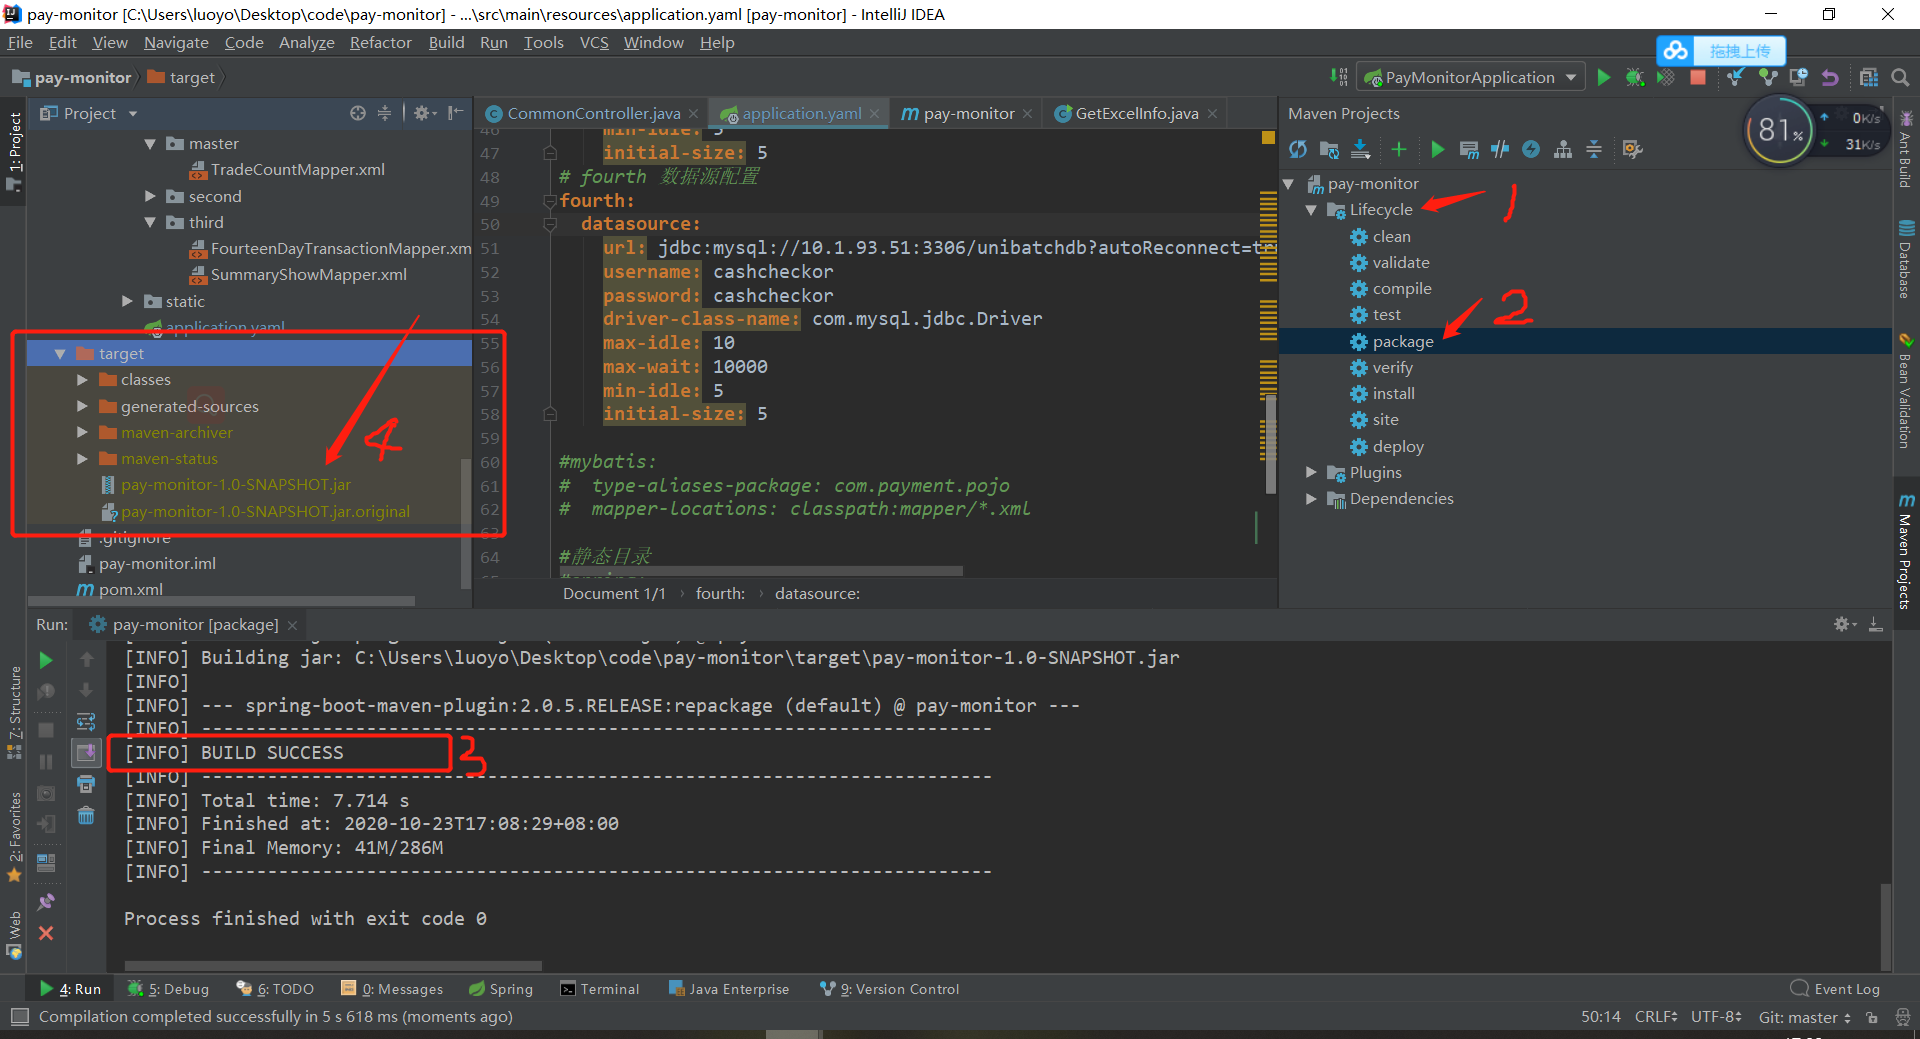Viewport: 1920px width, 1039px height.
Task: Generate sources and update folders Maven icon
Action: 1329,150
